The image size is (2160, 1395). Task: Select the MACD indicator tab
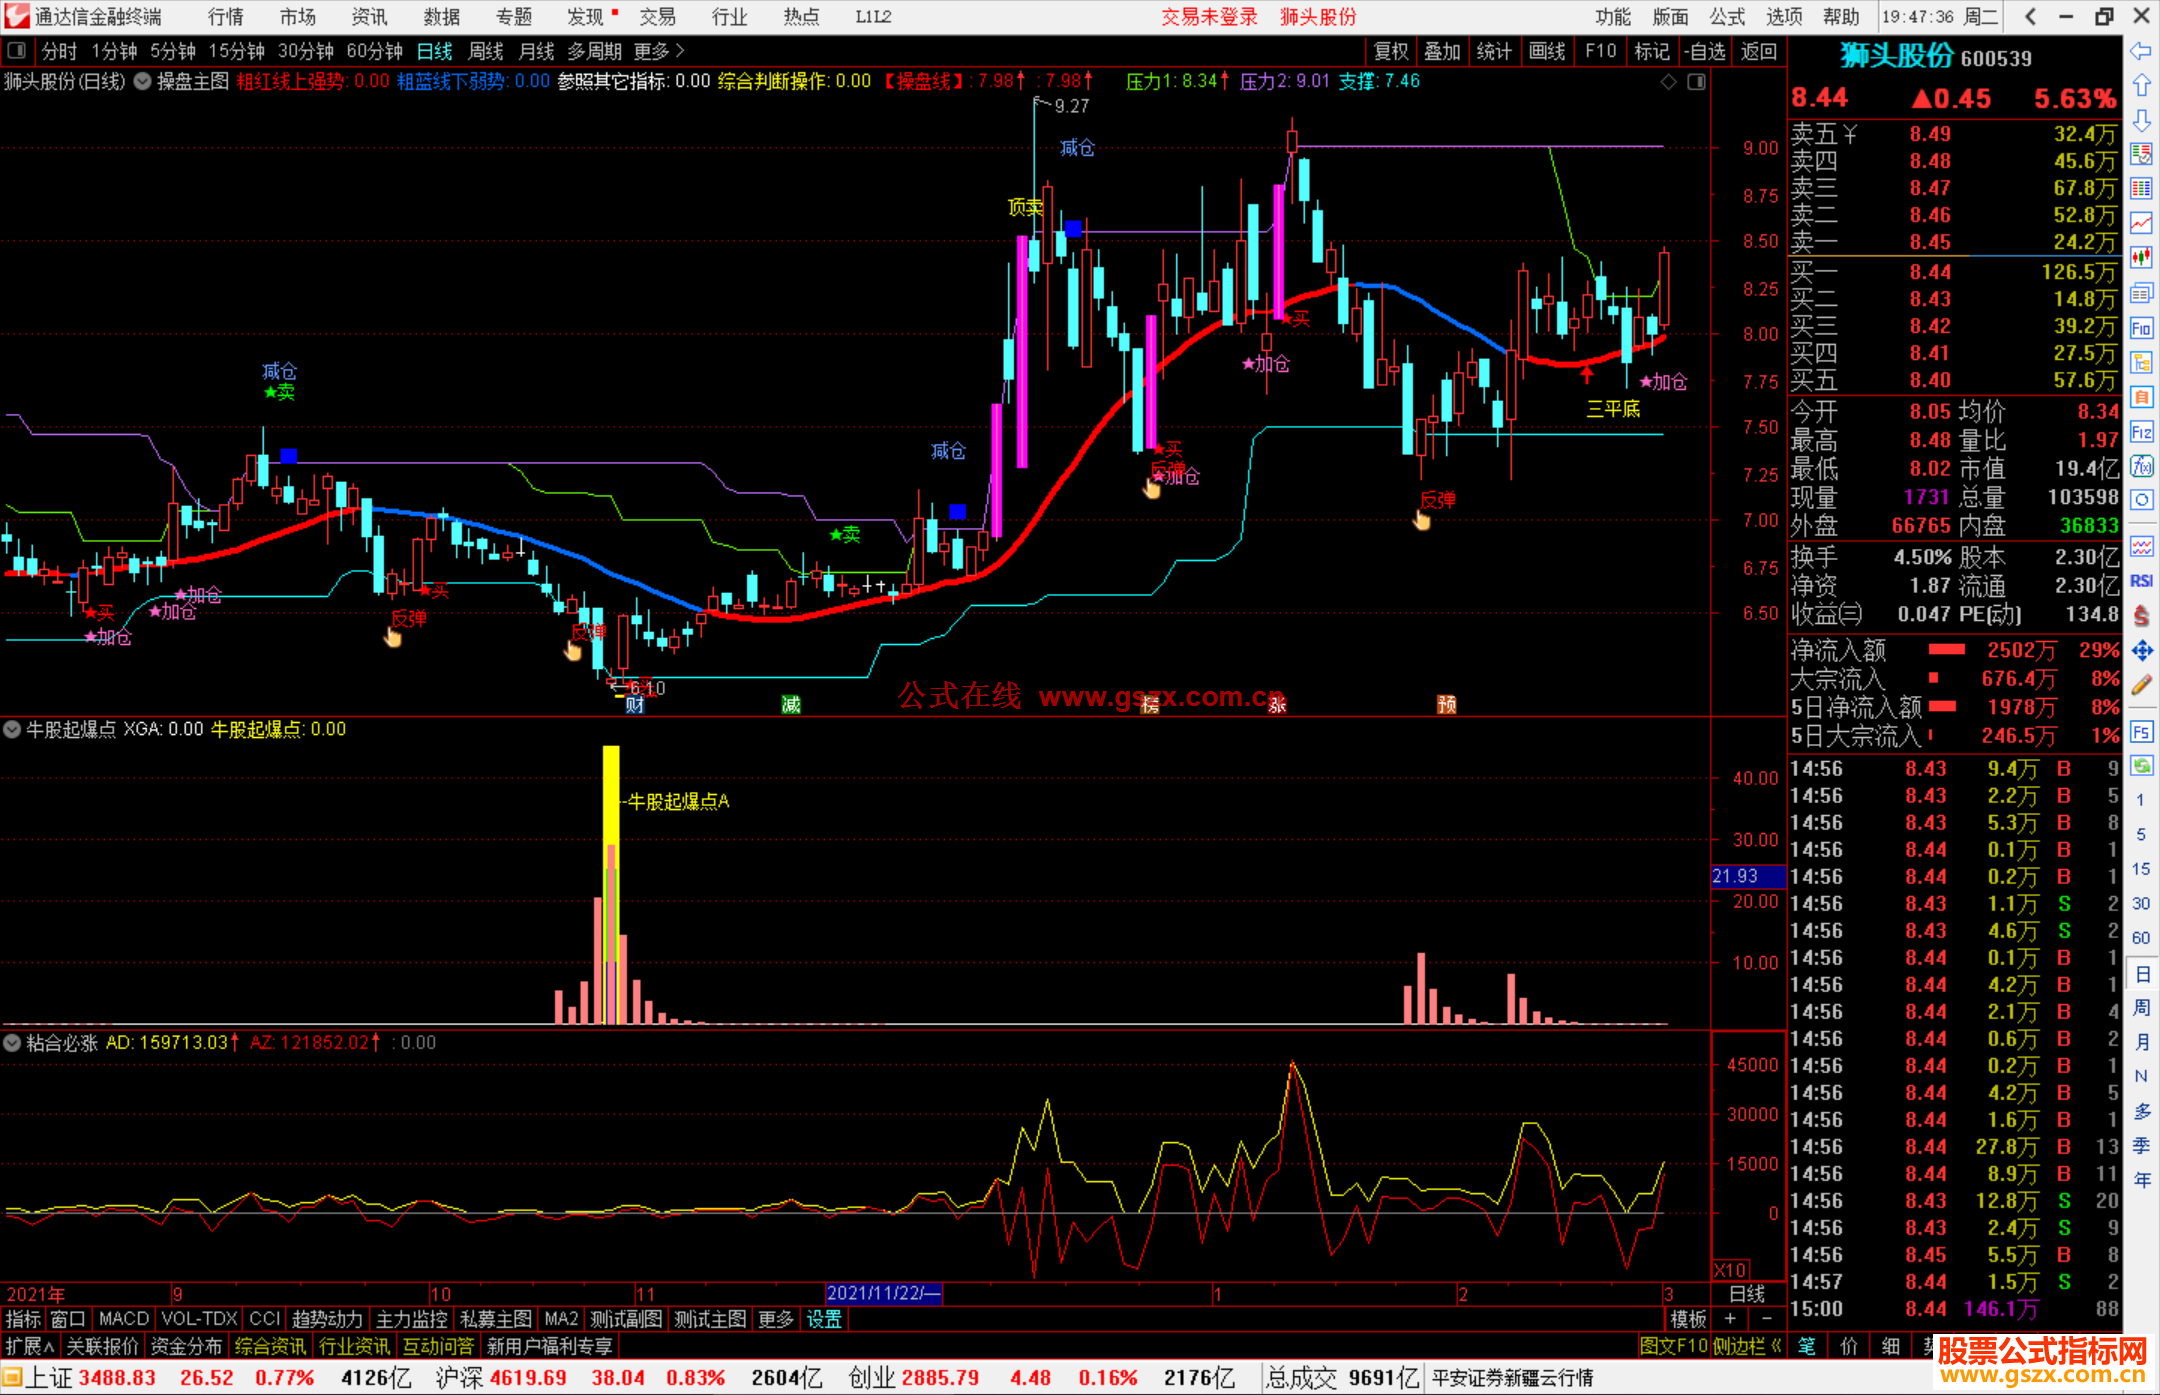123,1320
